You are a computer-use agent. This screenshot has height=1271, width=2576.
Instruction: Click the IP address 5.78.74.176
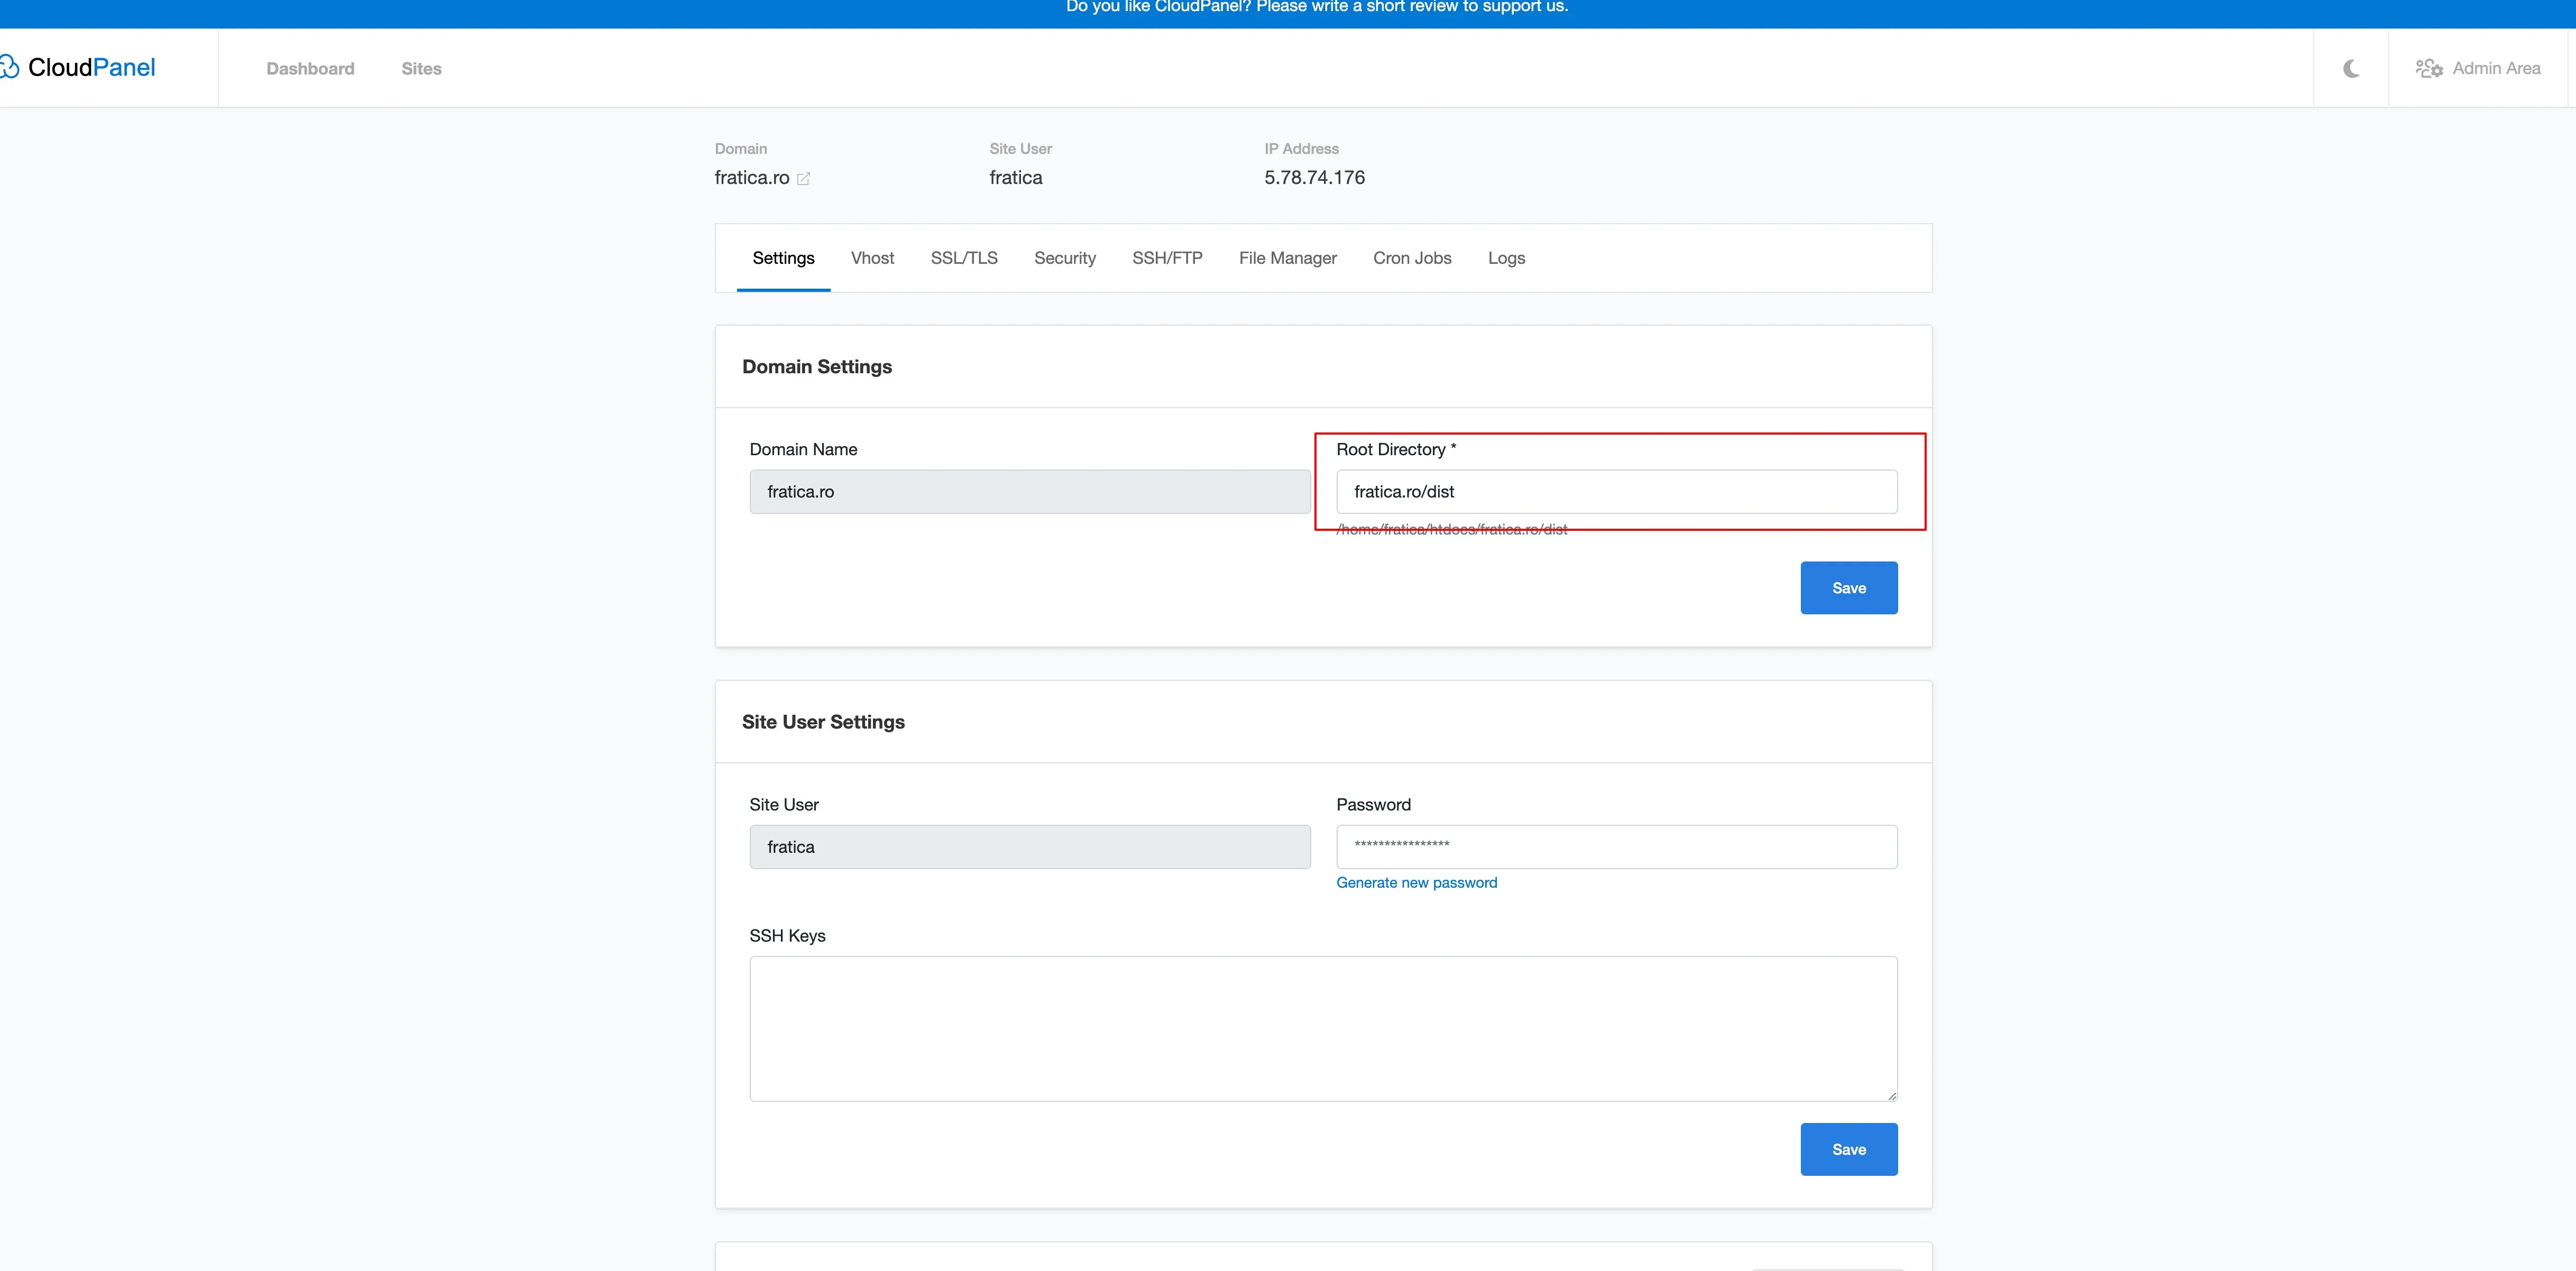click(x=1314, y=178)
